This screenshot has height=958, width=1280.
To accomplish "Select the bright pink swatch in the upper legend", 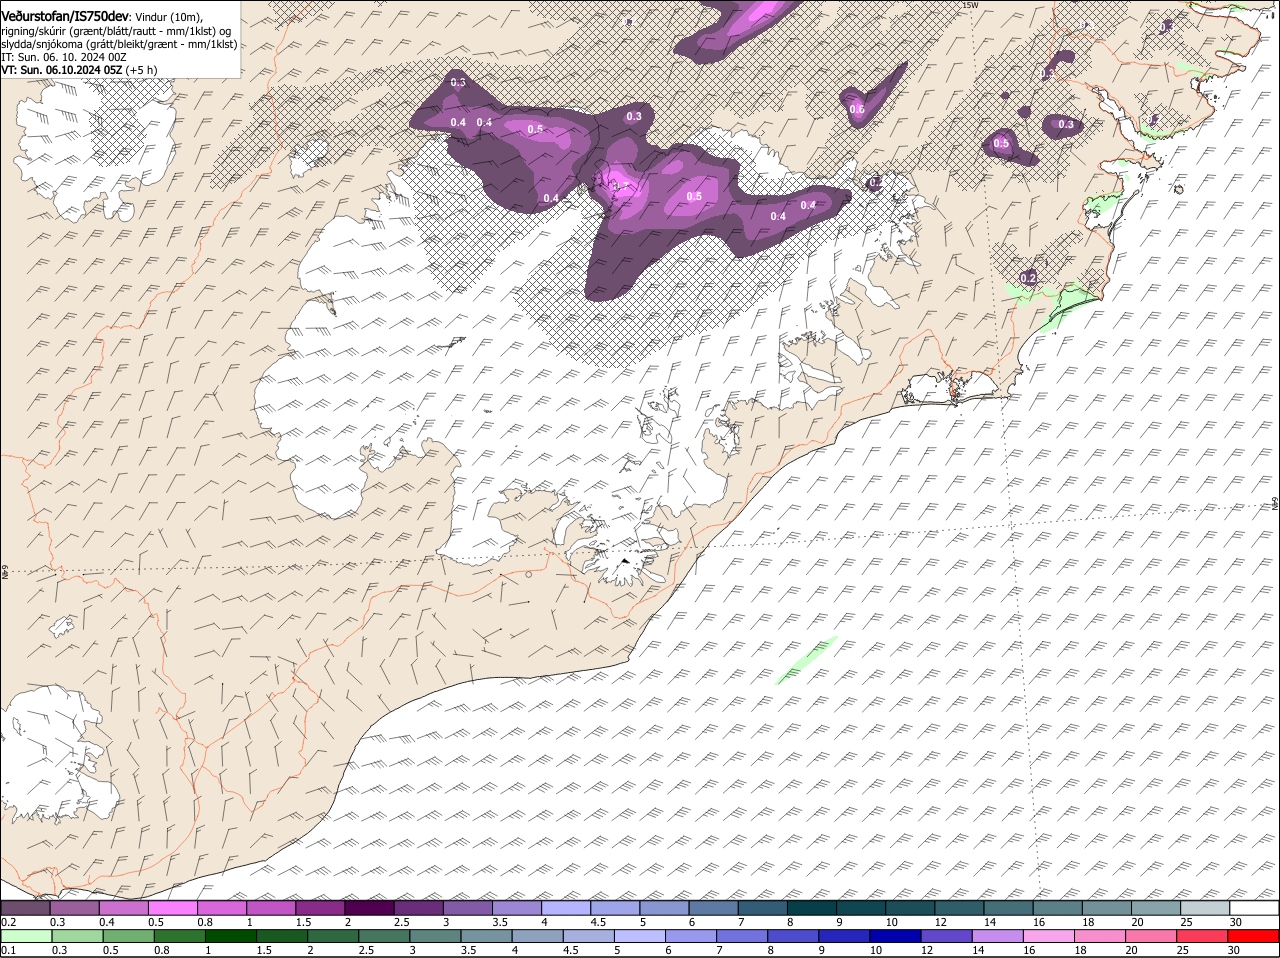I will click(173, 908).
